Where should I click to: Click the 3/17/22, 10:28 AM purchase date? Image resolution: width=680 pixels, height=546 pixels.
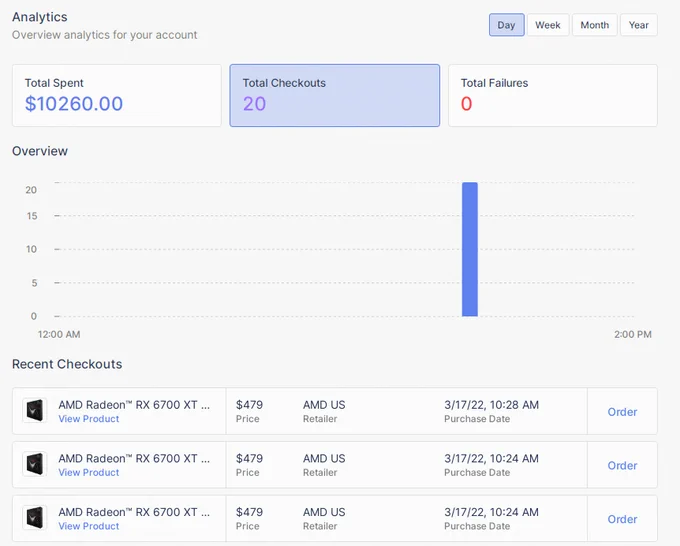[491, 405]
